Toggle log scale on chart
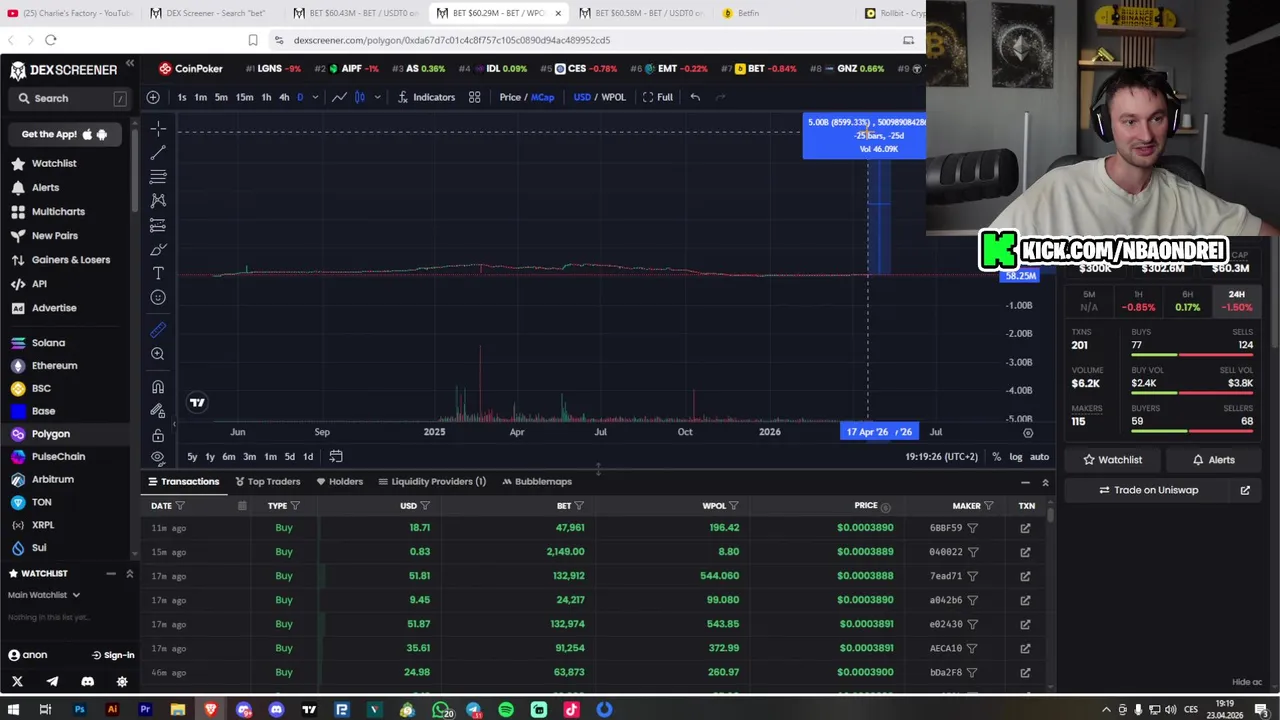This screenshot has height=720, width=1280. (1016, 457)
